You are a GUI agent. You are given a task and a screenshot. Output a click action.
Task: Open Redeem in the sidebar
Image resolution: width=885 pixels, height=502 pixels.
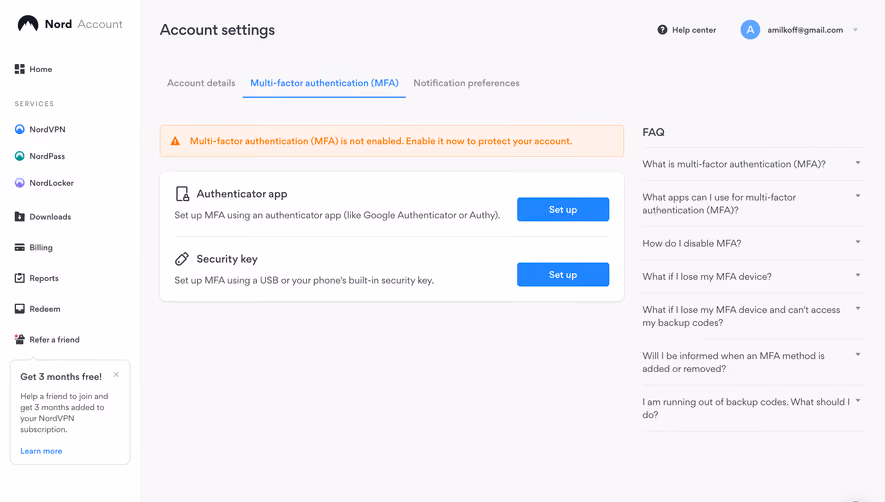pos(45,309)
